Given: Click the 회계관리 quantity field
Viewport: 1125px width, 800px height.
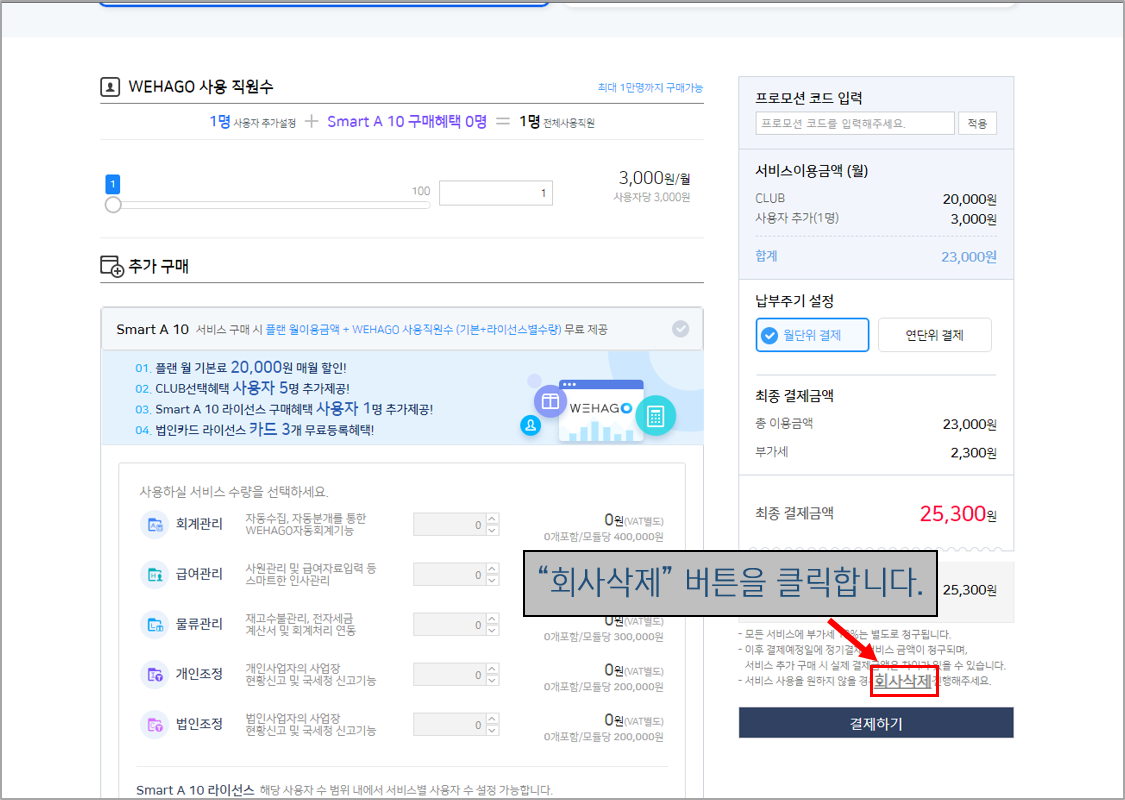Looking at the screenshot, I should [x=449, y=524].
